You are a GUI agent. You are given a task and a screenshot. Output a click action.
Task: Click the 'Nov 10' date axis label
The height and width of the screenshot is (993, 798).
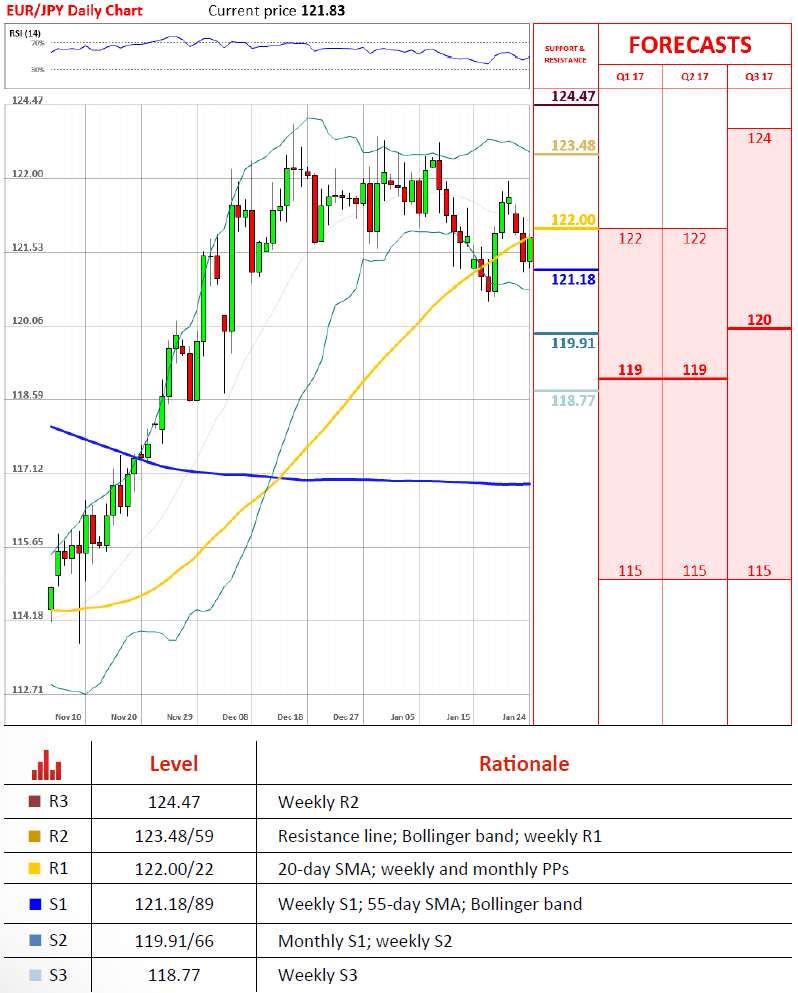[68, 717]
